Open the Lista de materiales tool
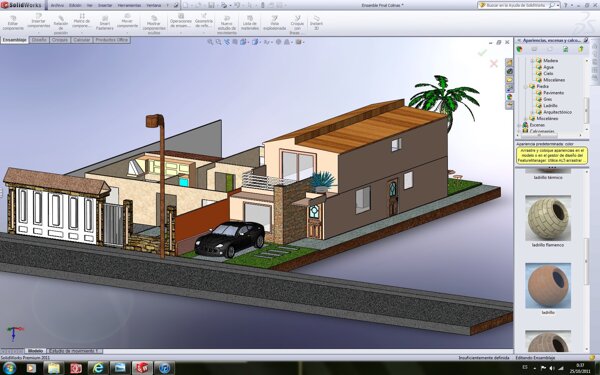 250,23
